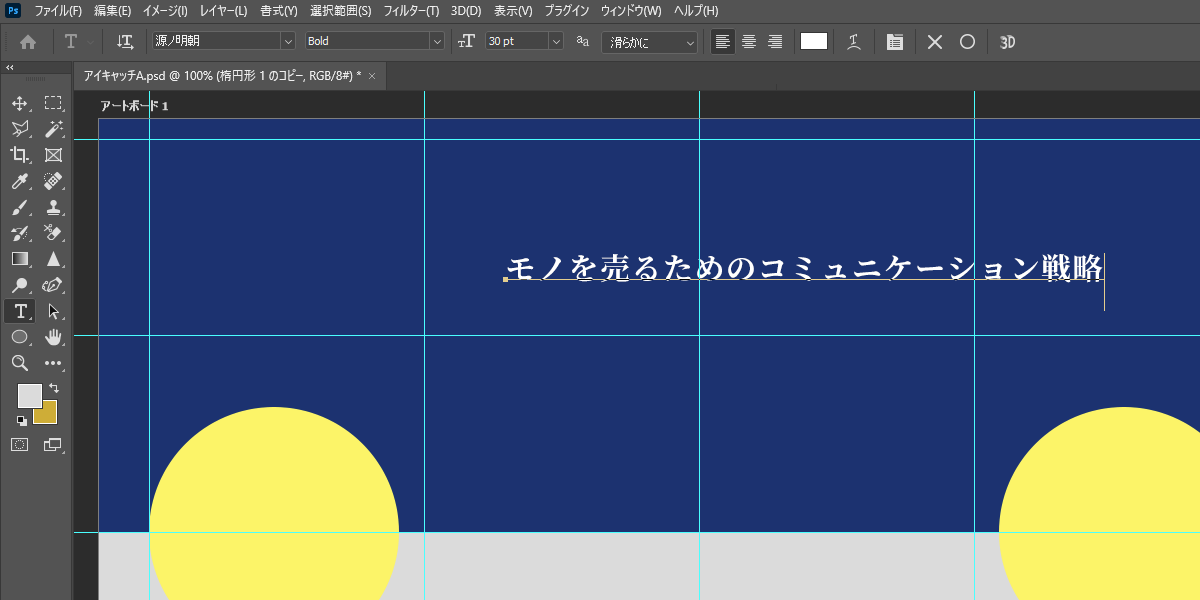Select the Crop tool

(x=19, y=154)
